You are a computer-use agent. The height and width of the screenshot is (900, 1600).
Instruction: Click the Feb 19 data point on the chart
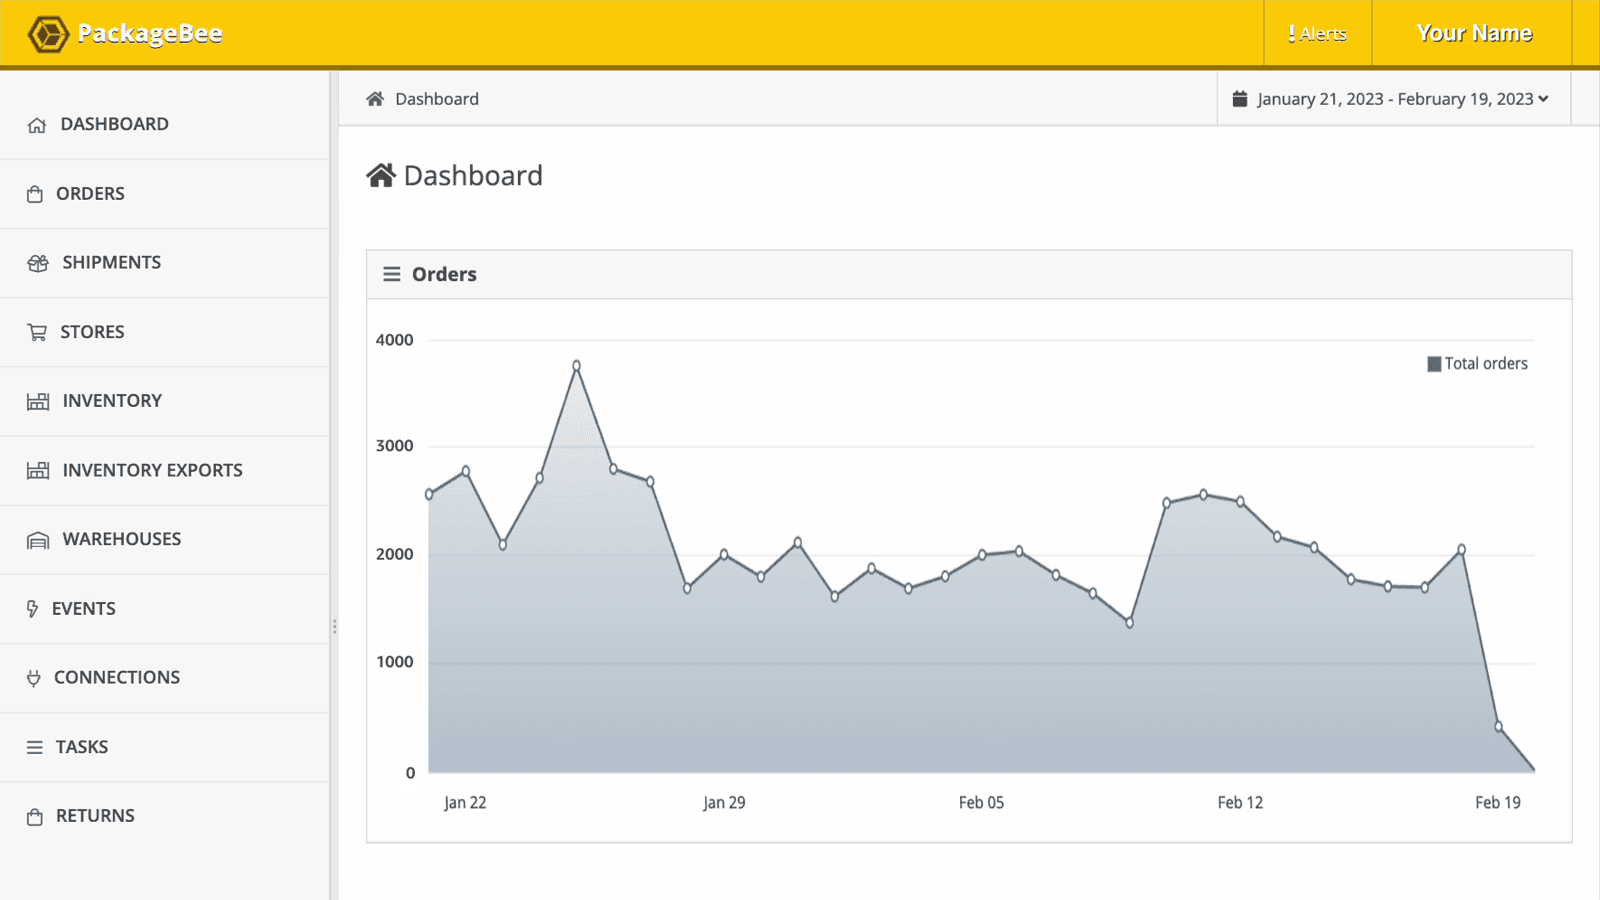click(x=1499, y=727)
